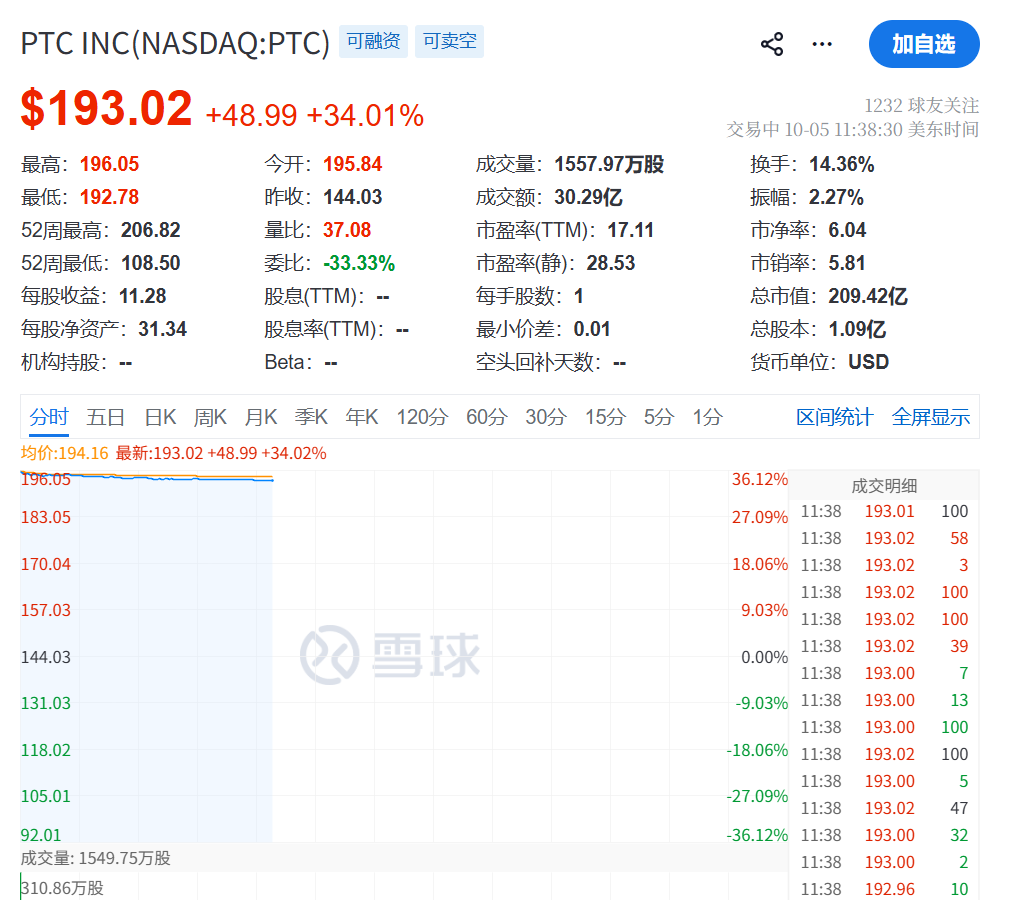
Task: Open the 区间统计 link
Action: click(x=835, y=417)
